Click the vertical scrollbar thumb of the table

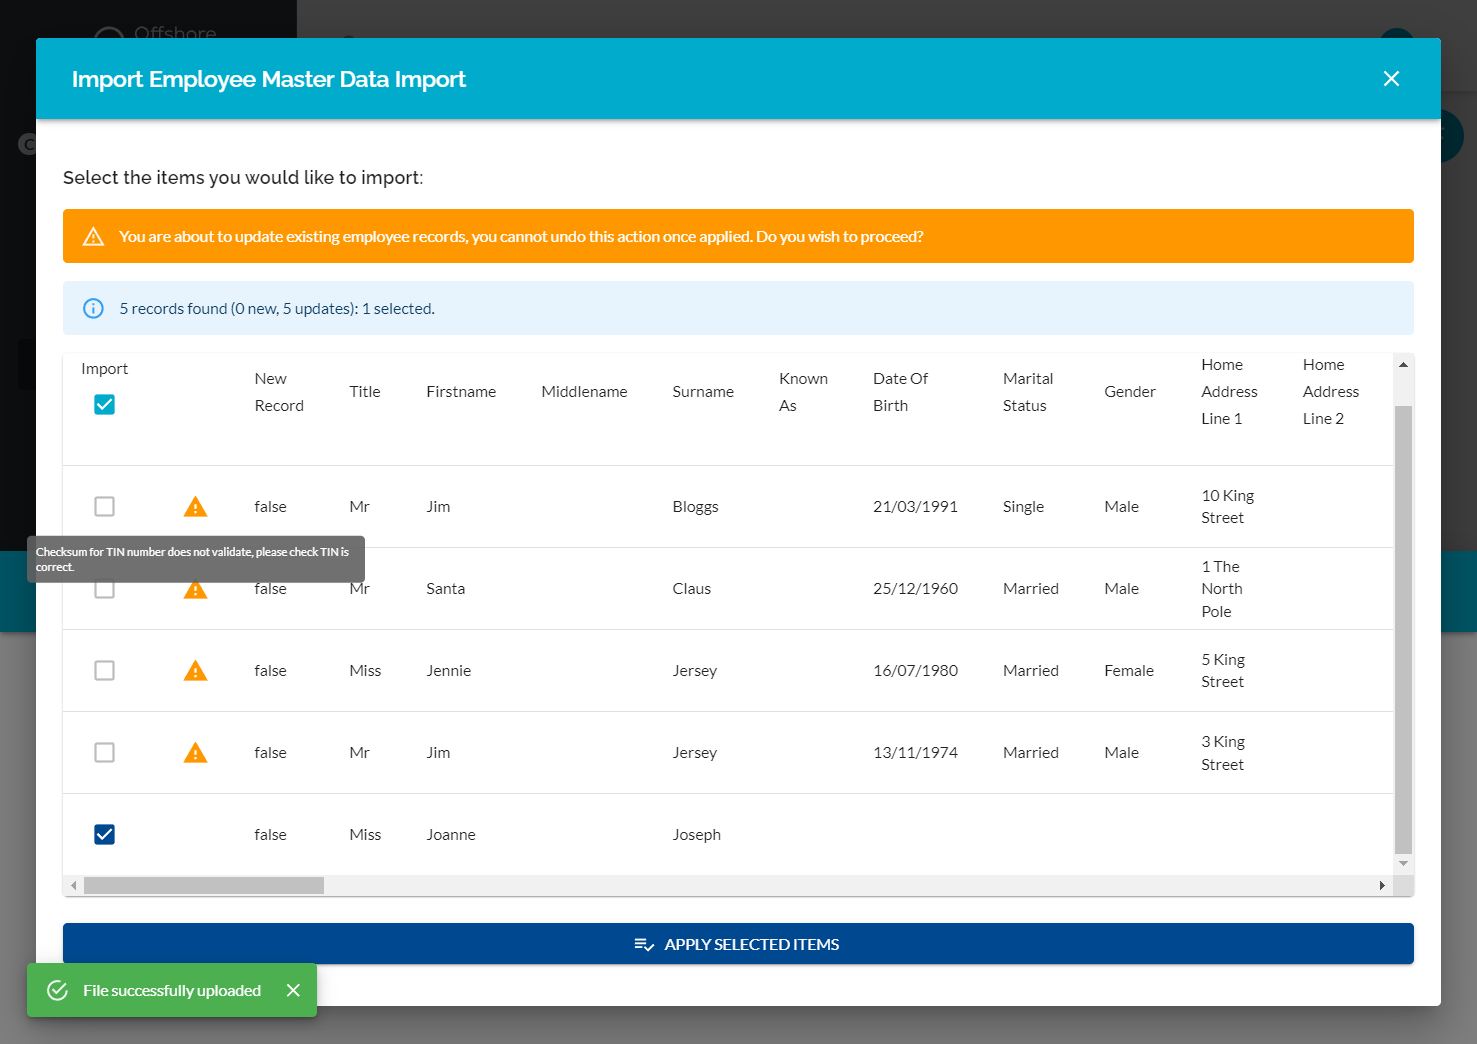pyautogui.click(x=1403, y=630)
